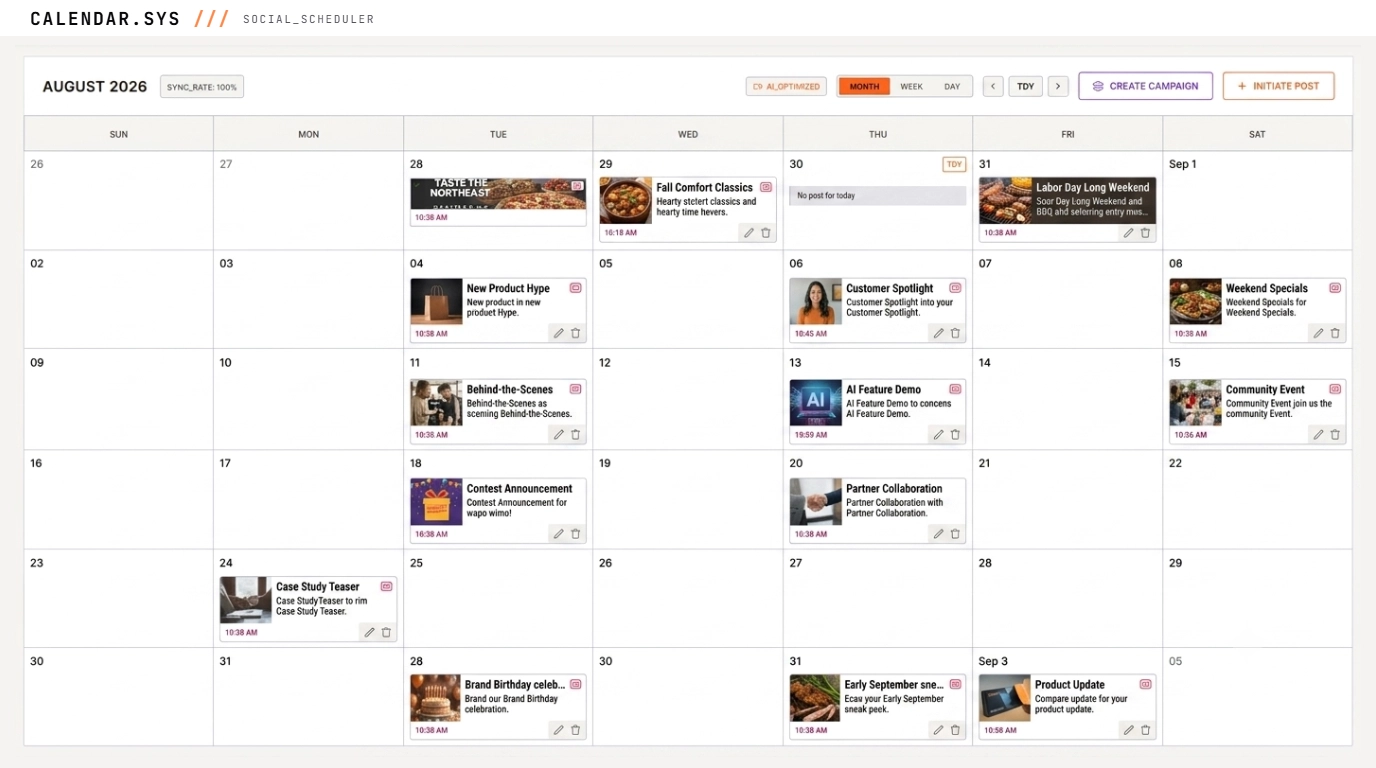Edit the Fall Comfort Classics post
Viewport: 1376px width, 768px height.
pyautogui.click(x=748, y=233)
